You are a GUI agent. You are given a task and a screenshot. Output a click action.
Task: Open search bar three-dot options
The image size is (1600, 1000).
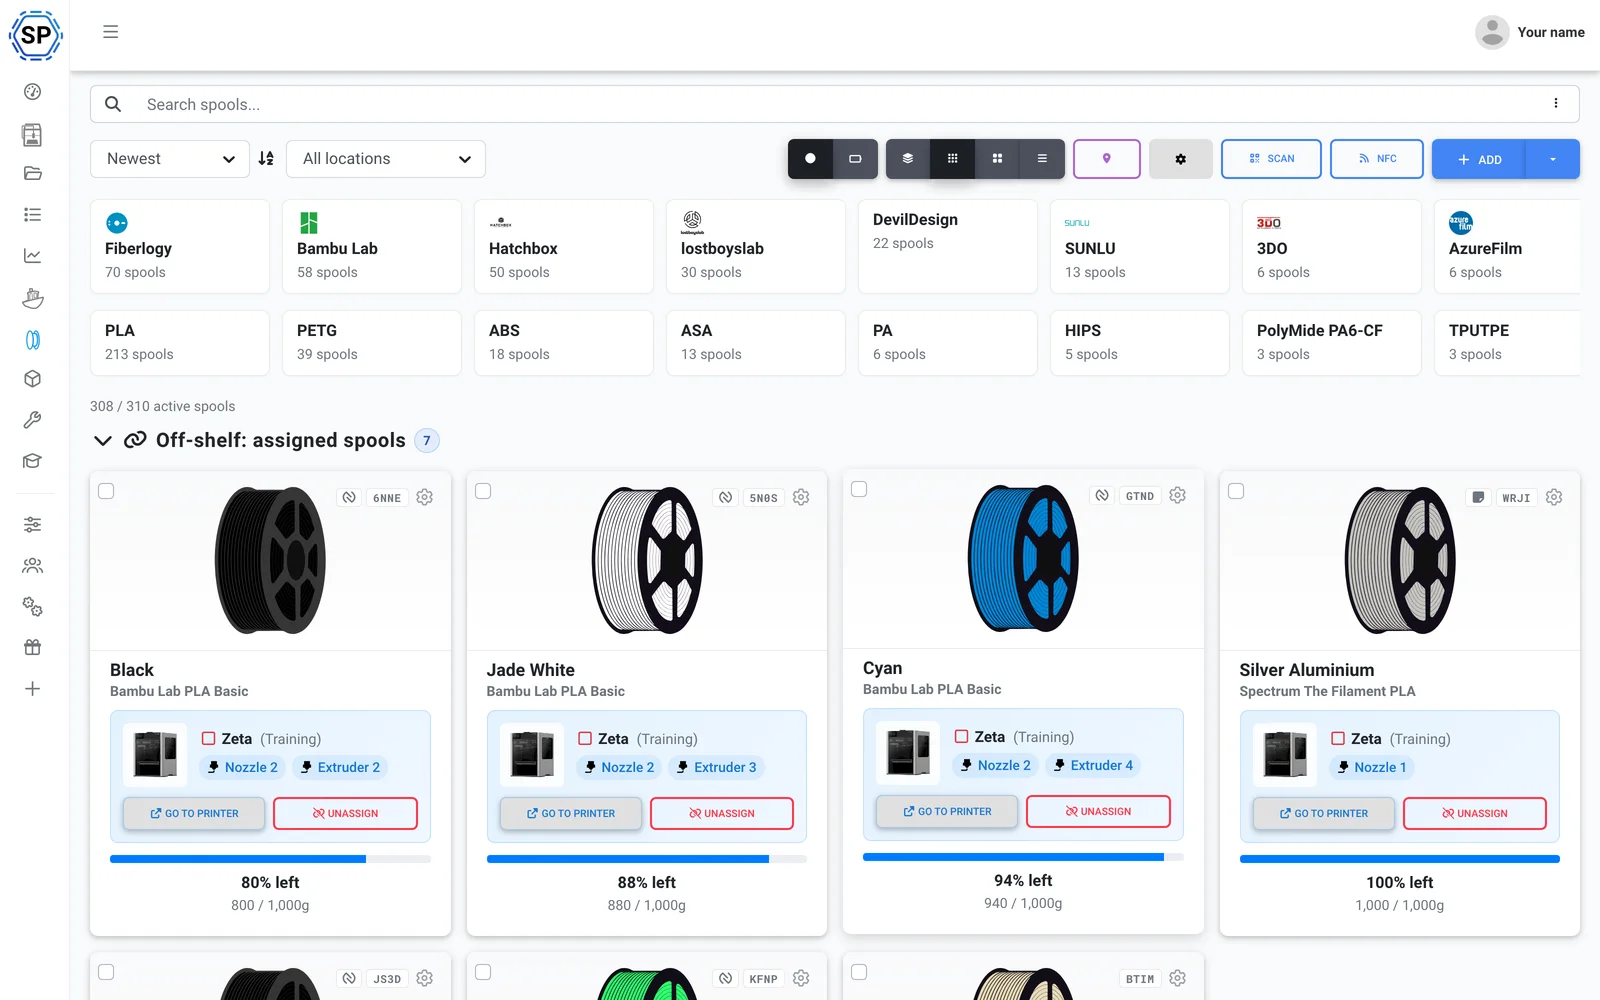(1556, 103)
